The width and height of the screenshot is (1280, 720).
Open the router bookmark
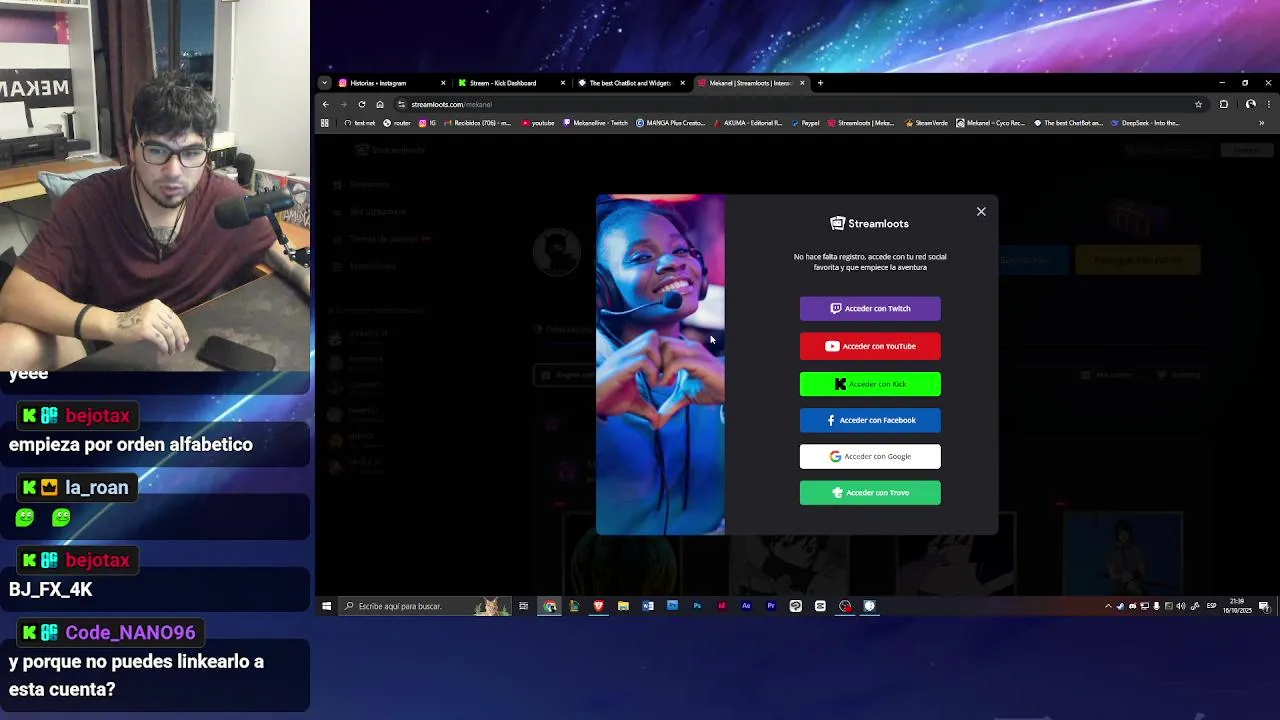click(397, 123)
